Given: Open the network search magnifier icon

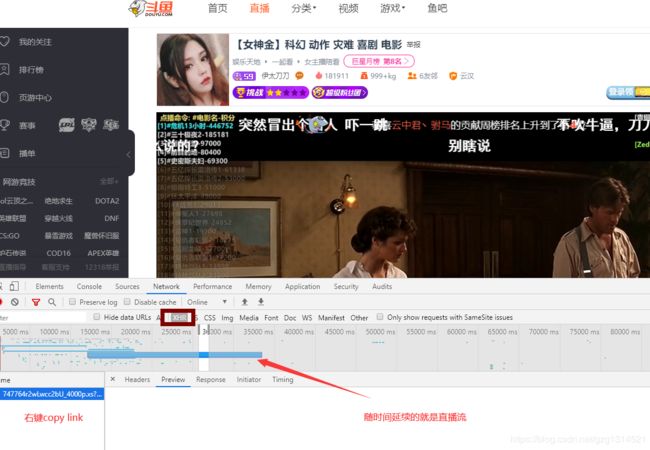Looking at the screenshot, I should (x=52, y=302).
